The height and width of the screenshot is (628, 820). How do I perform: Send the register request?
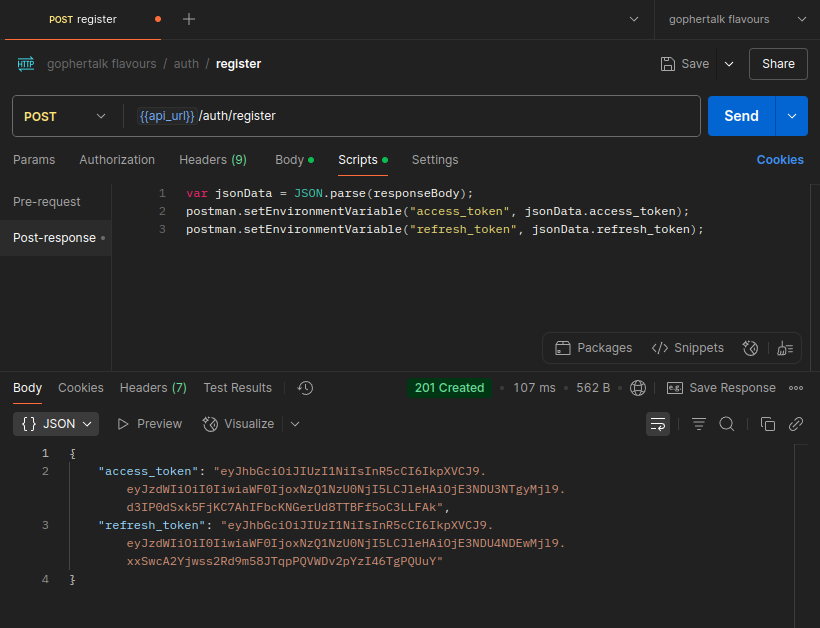(742, 116)
